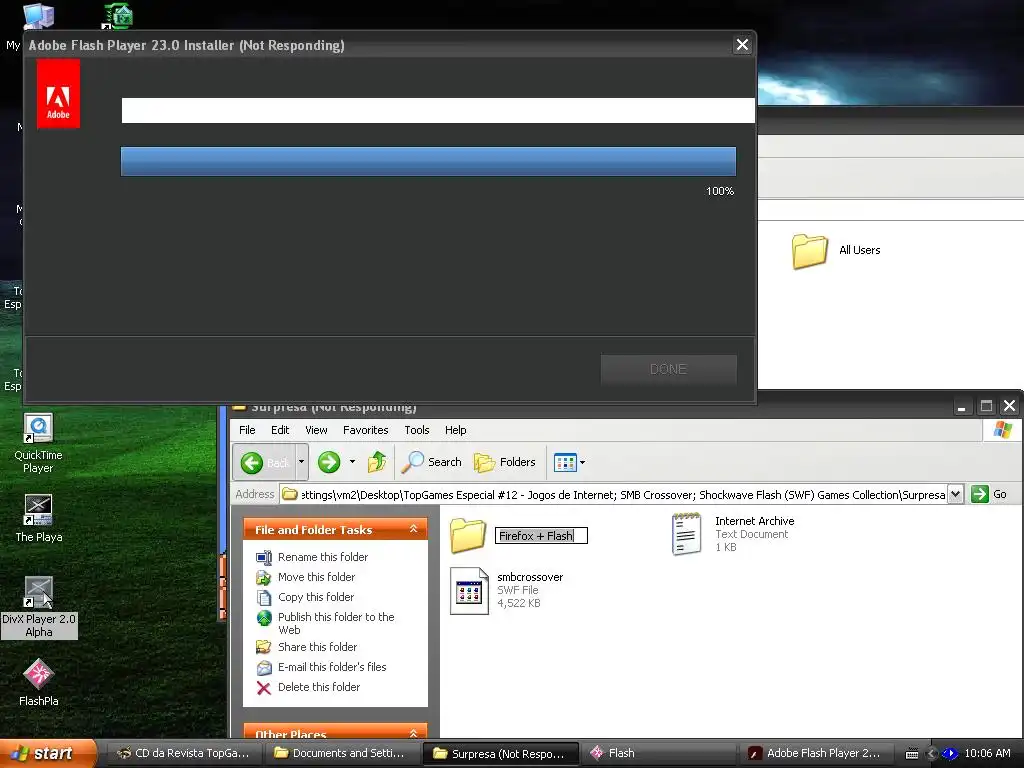Open the Views dropdown button
Viewport: 1024px width, 768px height.
click(x=569, y=462)
